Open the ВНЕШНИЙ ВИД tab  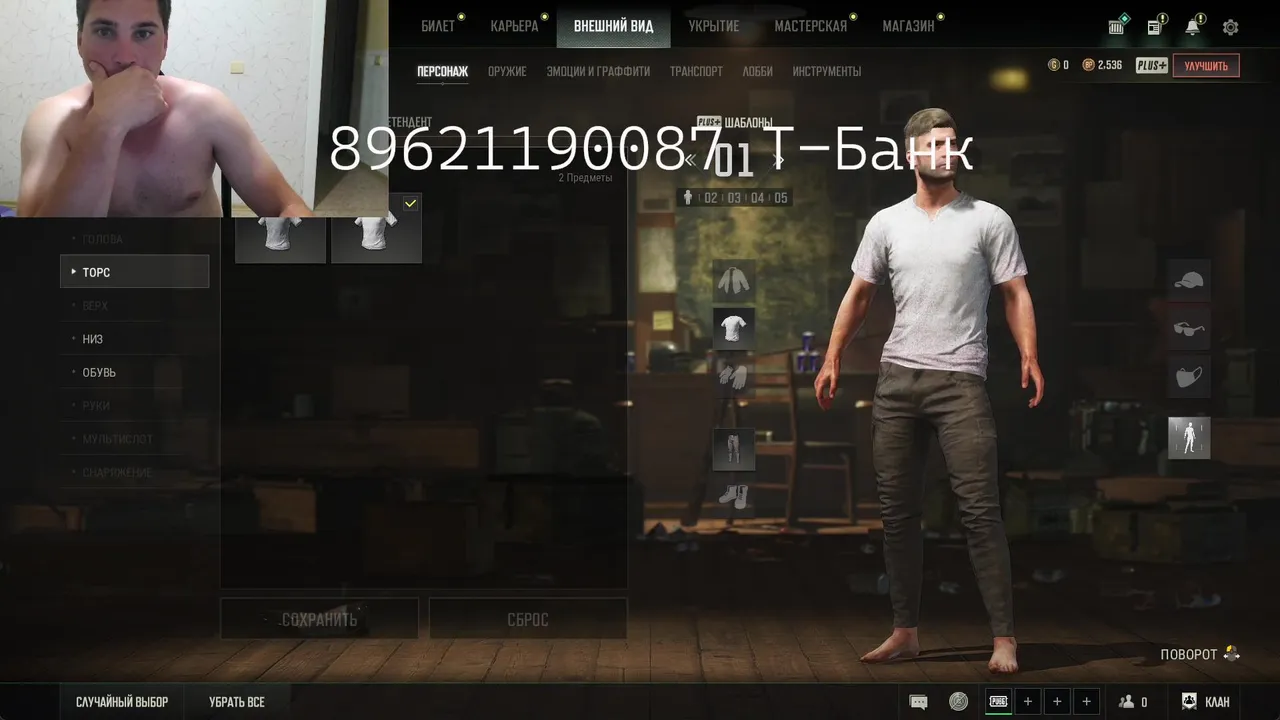[x=614, y=26]
